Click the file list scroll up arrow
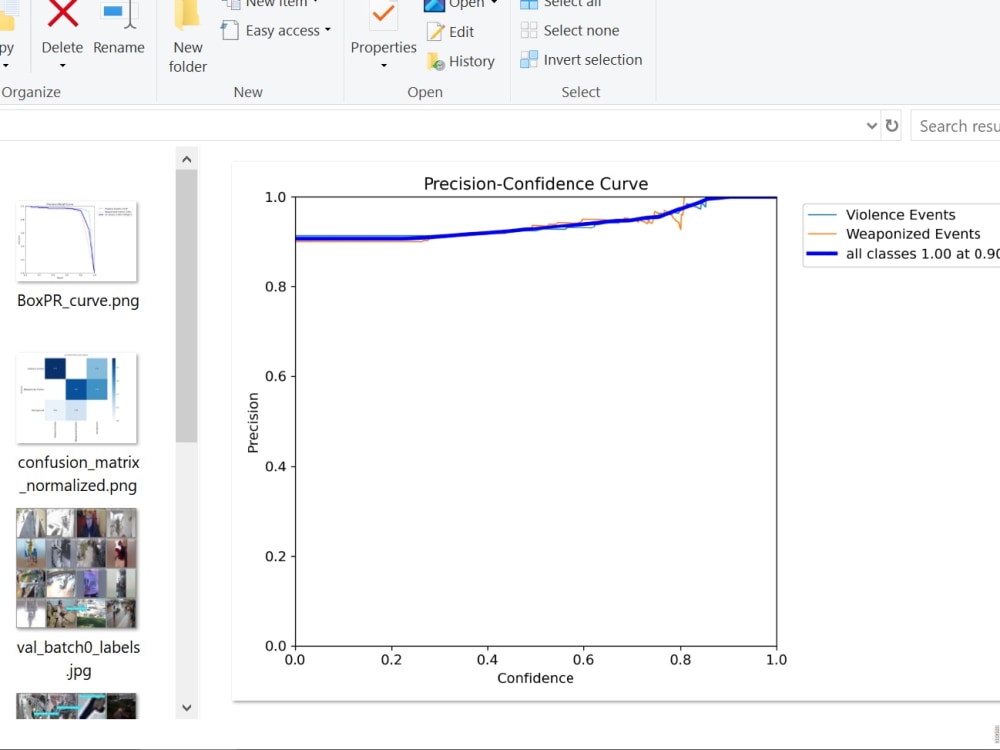The height and width of the screenshot is (750, 1000). pos(186,159)
